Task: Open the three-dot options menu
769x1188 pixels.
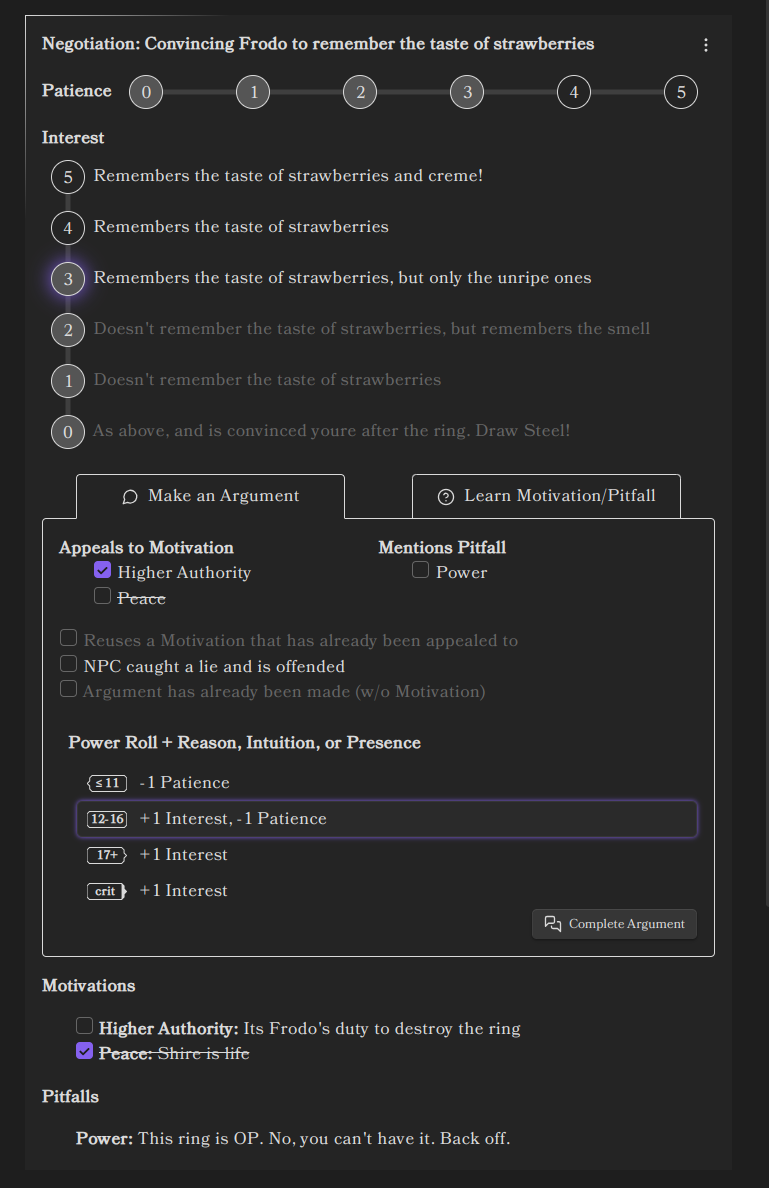Action: click(x=706, y=44)
